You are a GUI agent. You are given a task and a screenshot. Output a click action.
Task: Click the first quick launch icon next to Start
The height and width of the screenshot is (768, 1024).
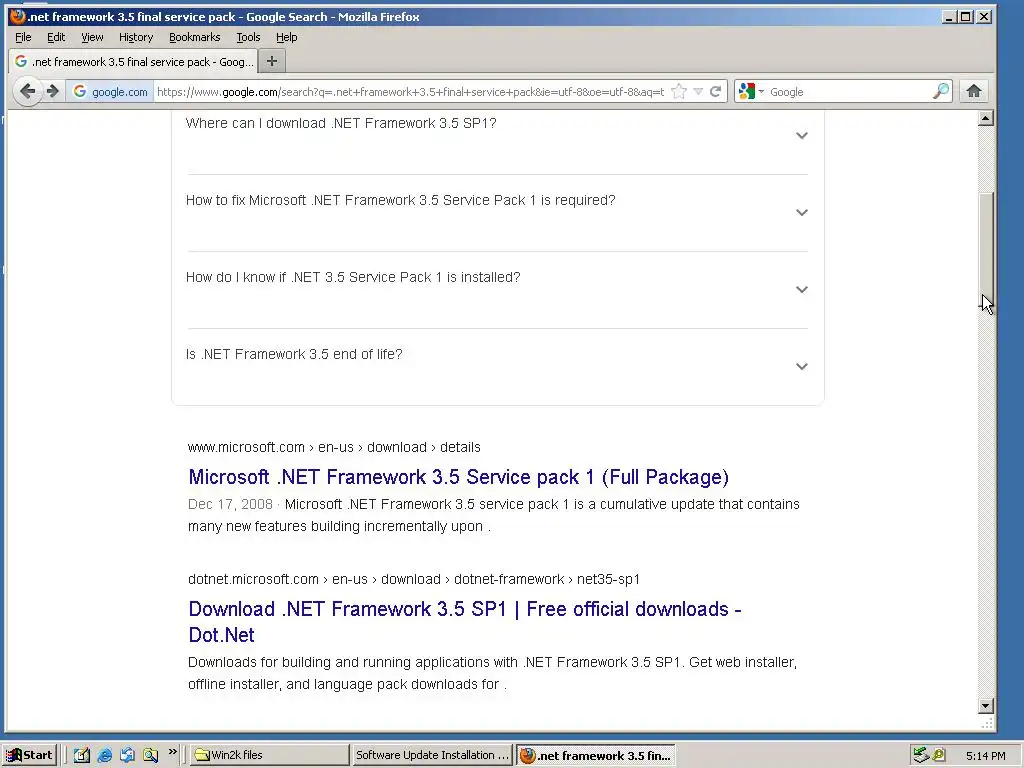(82, 755)
